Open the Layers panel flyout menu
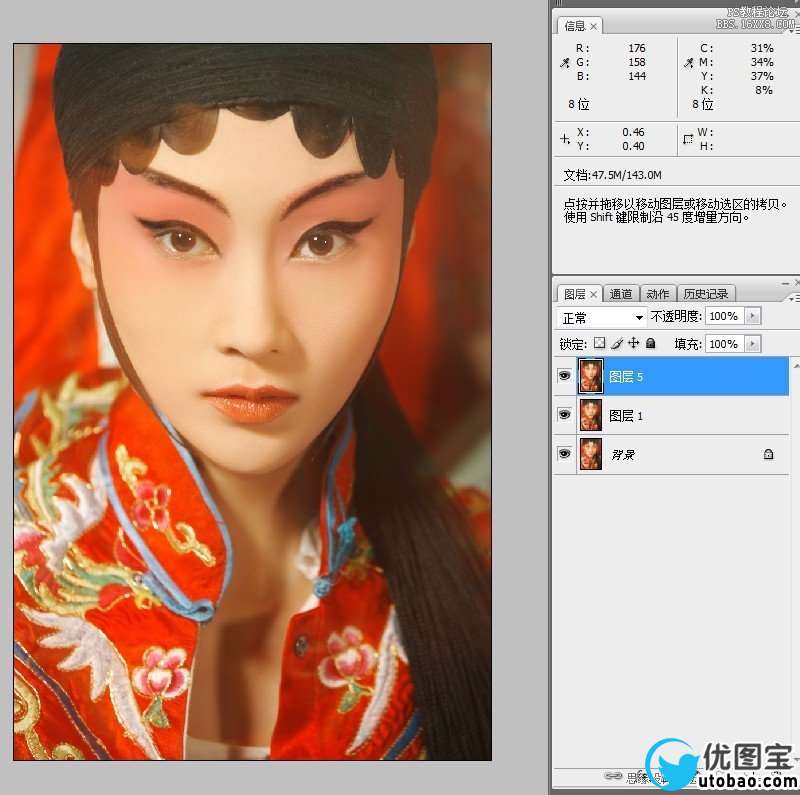This screenshot has width=800, height=795. tap(794, 298)
